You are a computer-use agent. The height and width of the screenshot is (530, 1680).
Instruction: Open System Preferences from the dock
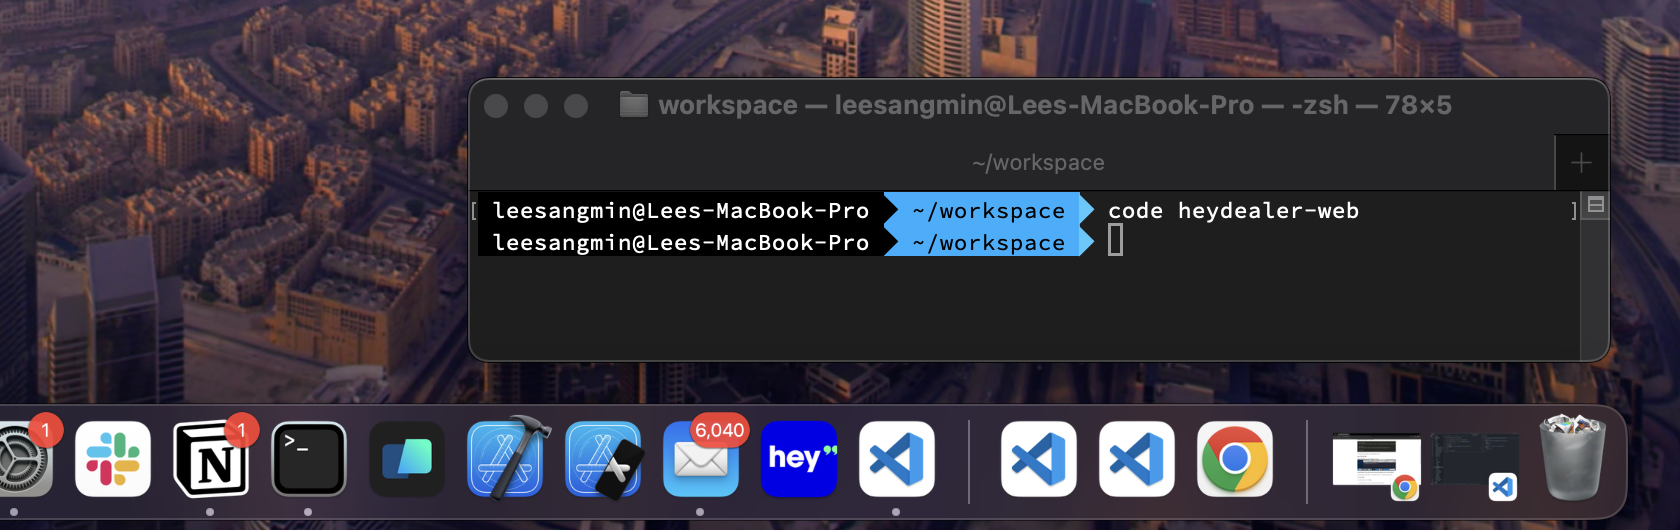click(20, 460)
